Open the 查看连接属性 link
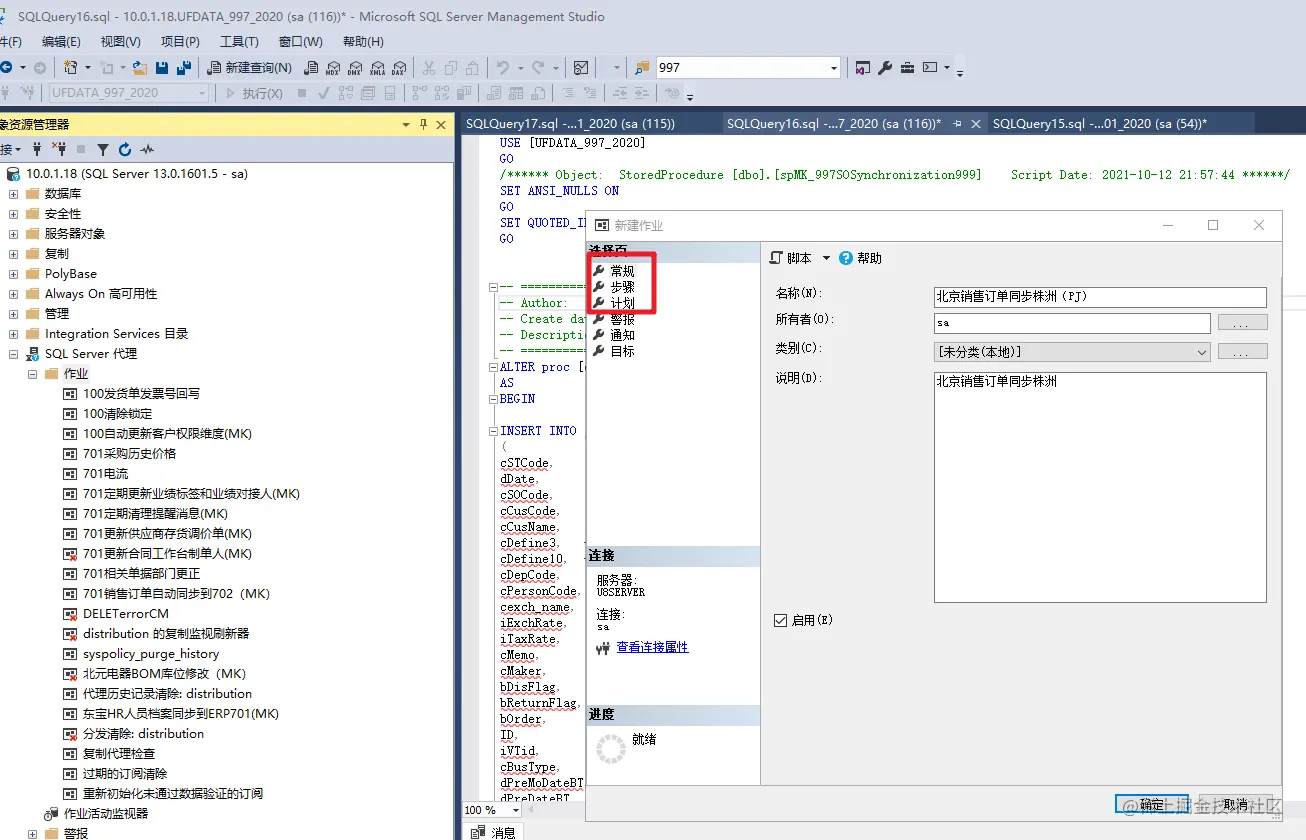This screenshot has height=840, width=1306. [x=652, y=647]
